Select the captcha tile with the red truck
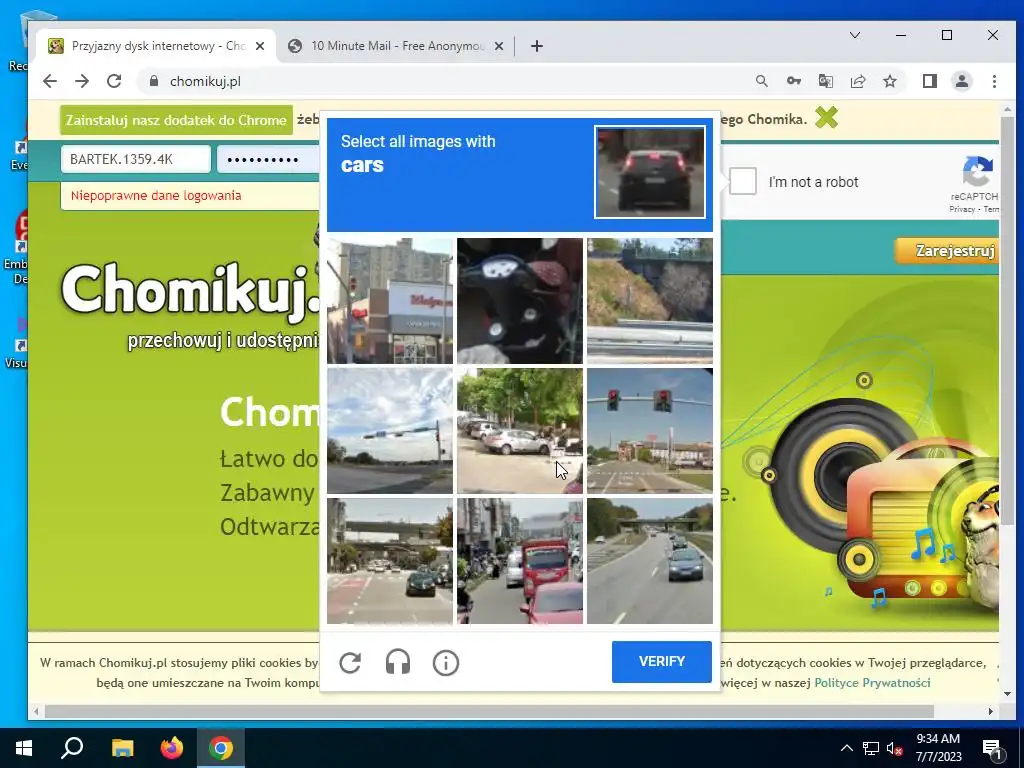Screen dimensions: 1024x768 520,560
